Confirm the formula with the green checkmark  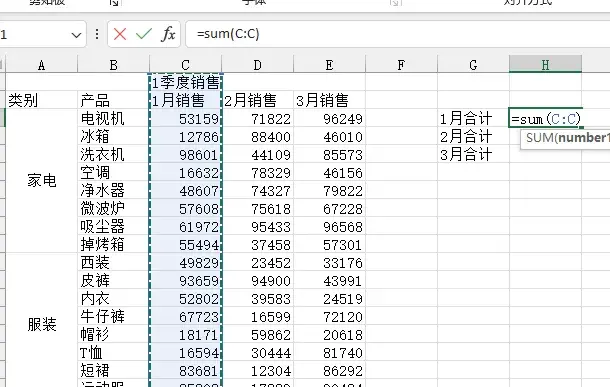point(144,34)
